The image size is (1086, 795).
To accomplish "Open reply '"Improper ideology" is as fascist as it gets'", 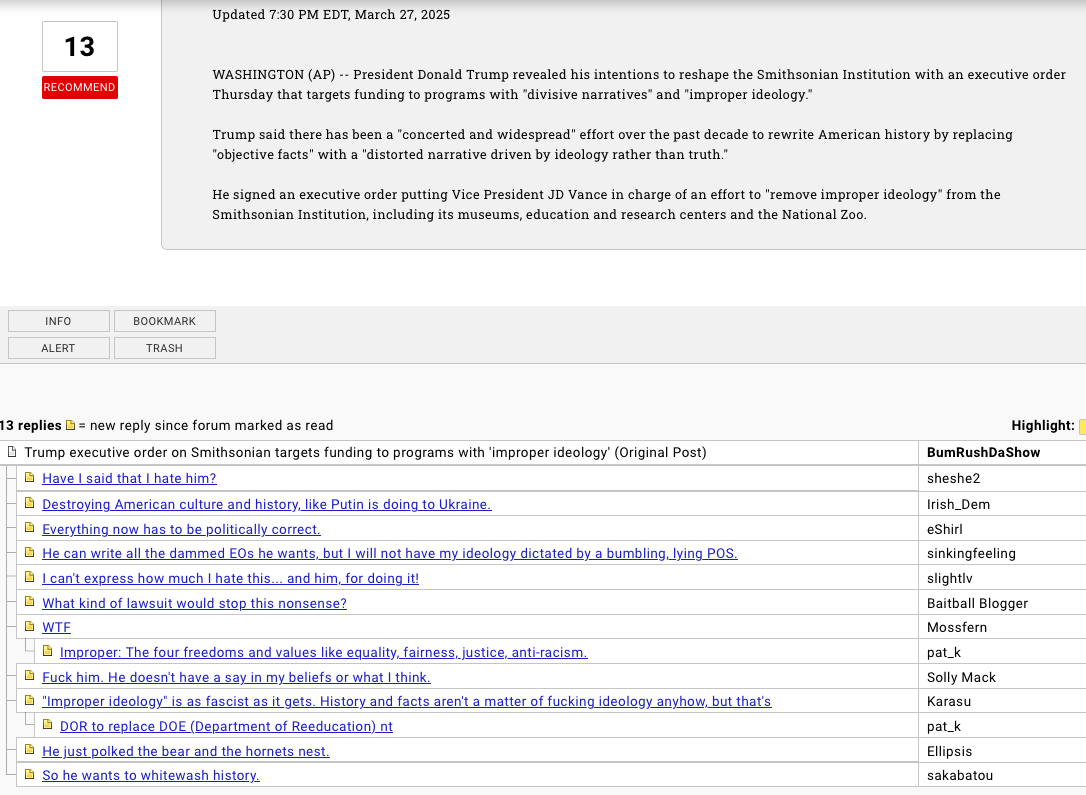I will pyautogui.click(x=407, y=702).
